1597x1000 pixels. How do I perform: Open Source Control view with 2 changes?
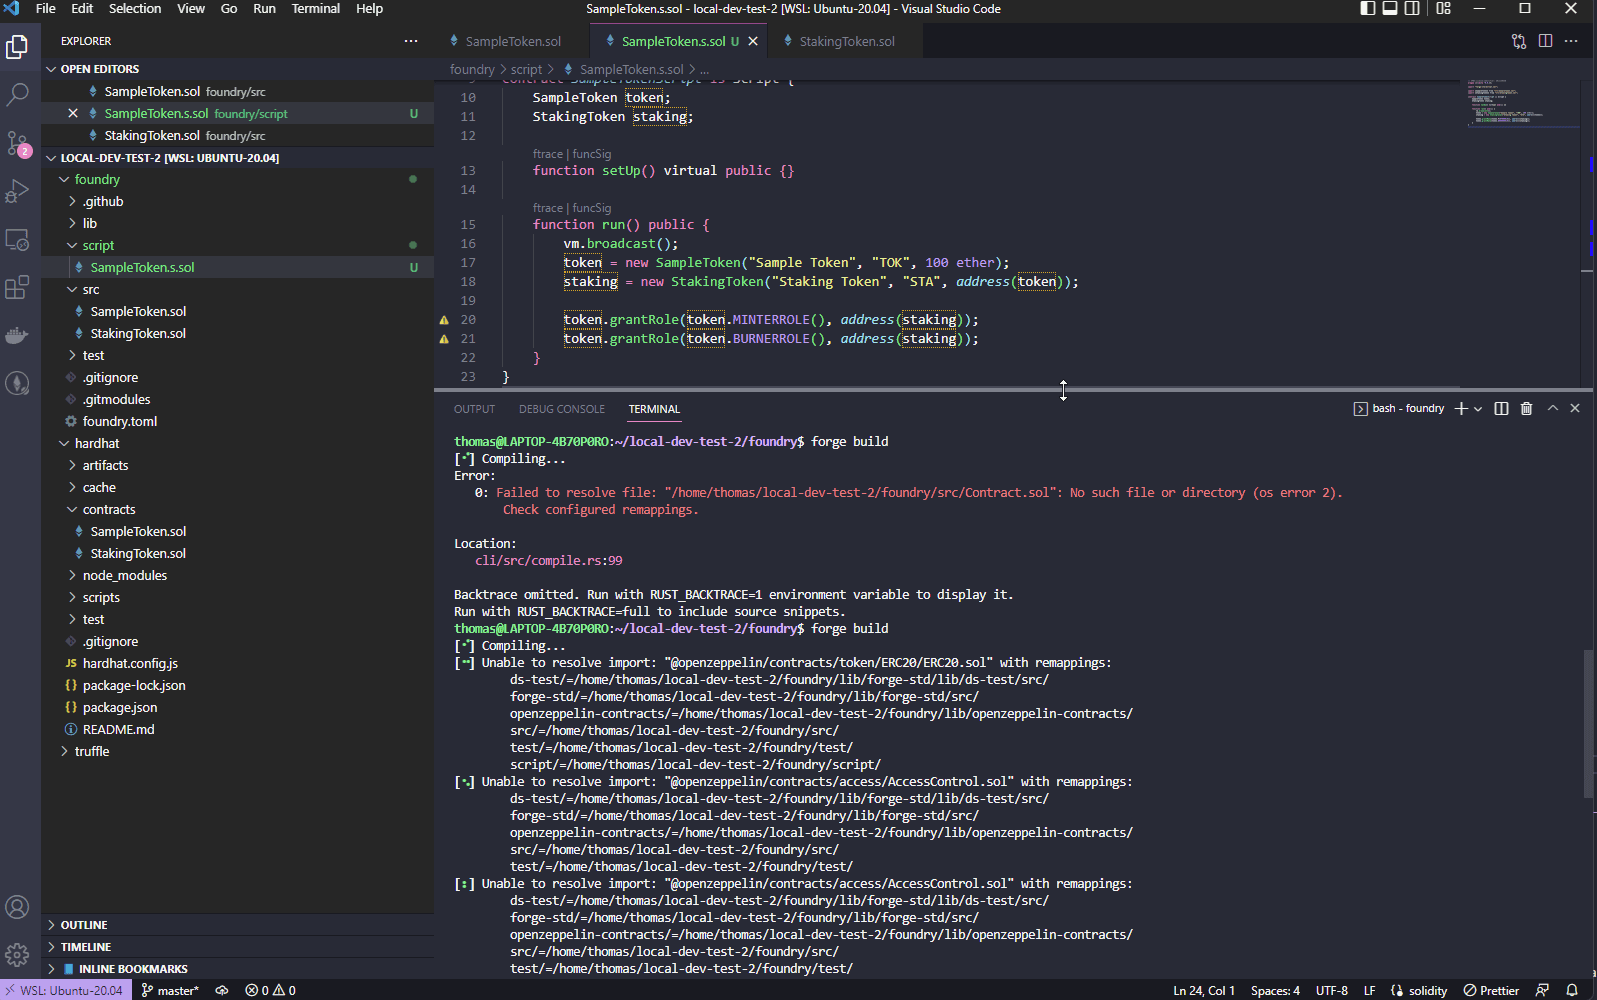pos(17,143)
